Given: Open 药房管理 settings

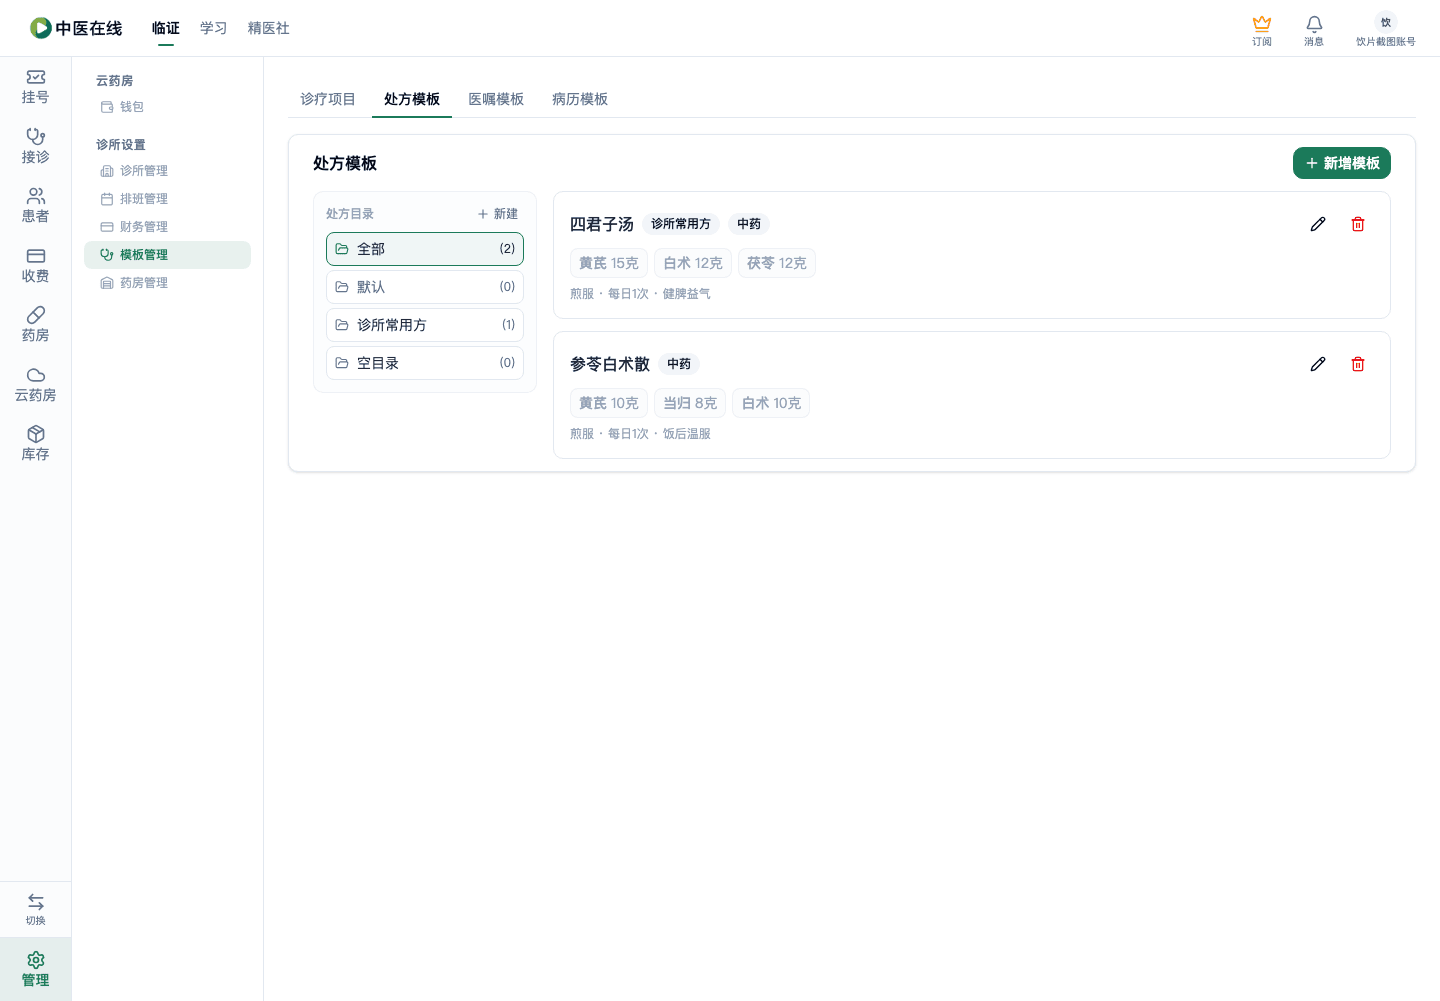Looking at the screenshot, I should coord(167,283).
